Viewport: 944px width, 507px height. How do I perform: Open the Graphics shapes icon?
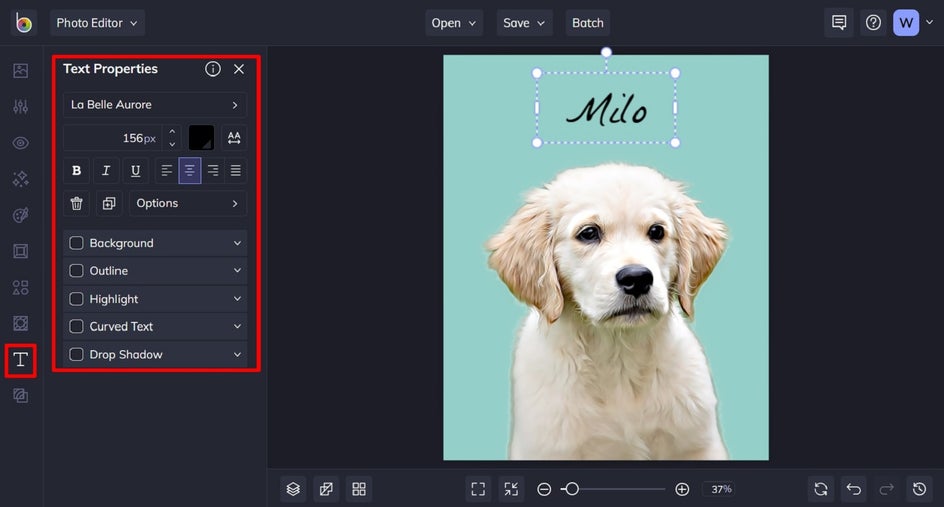20,287
